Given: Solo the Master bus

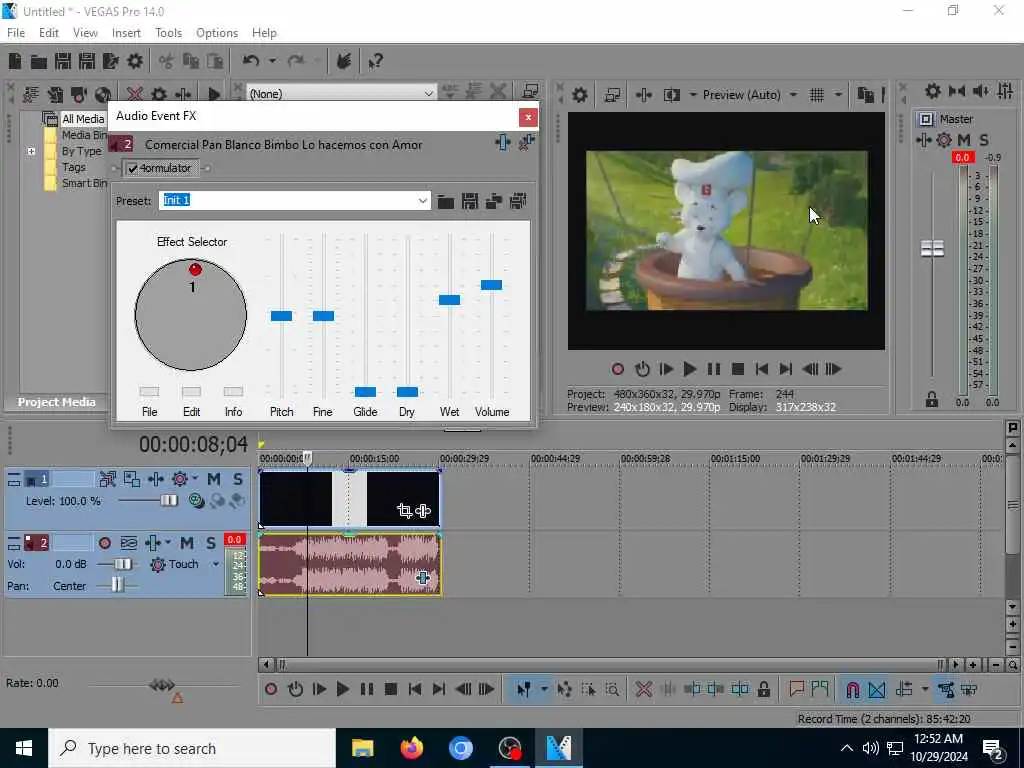Looking at the screenshot, I should [x=984, y=140].
